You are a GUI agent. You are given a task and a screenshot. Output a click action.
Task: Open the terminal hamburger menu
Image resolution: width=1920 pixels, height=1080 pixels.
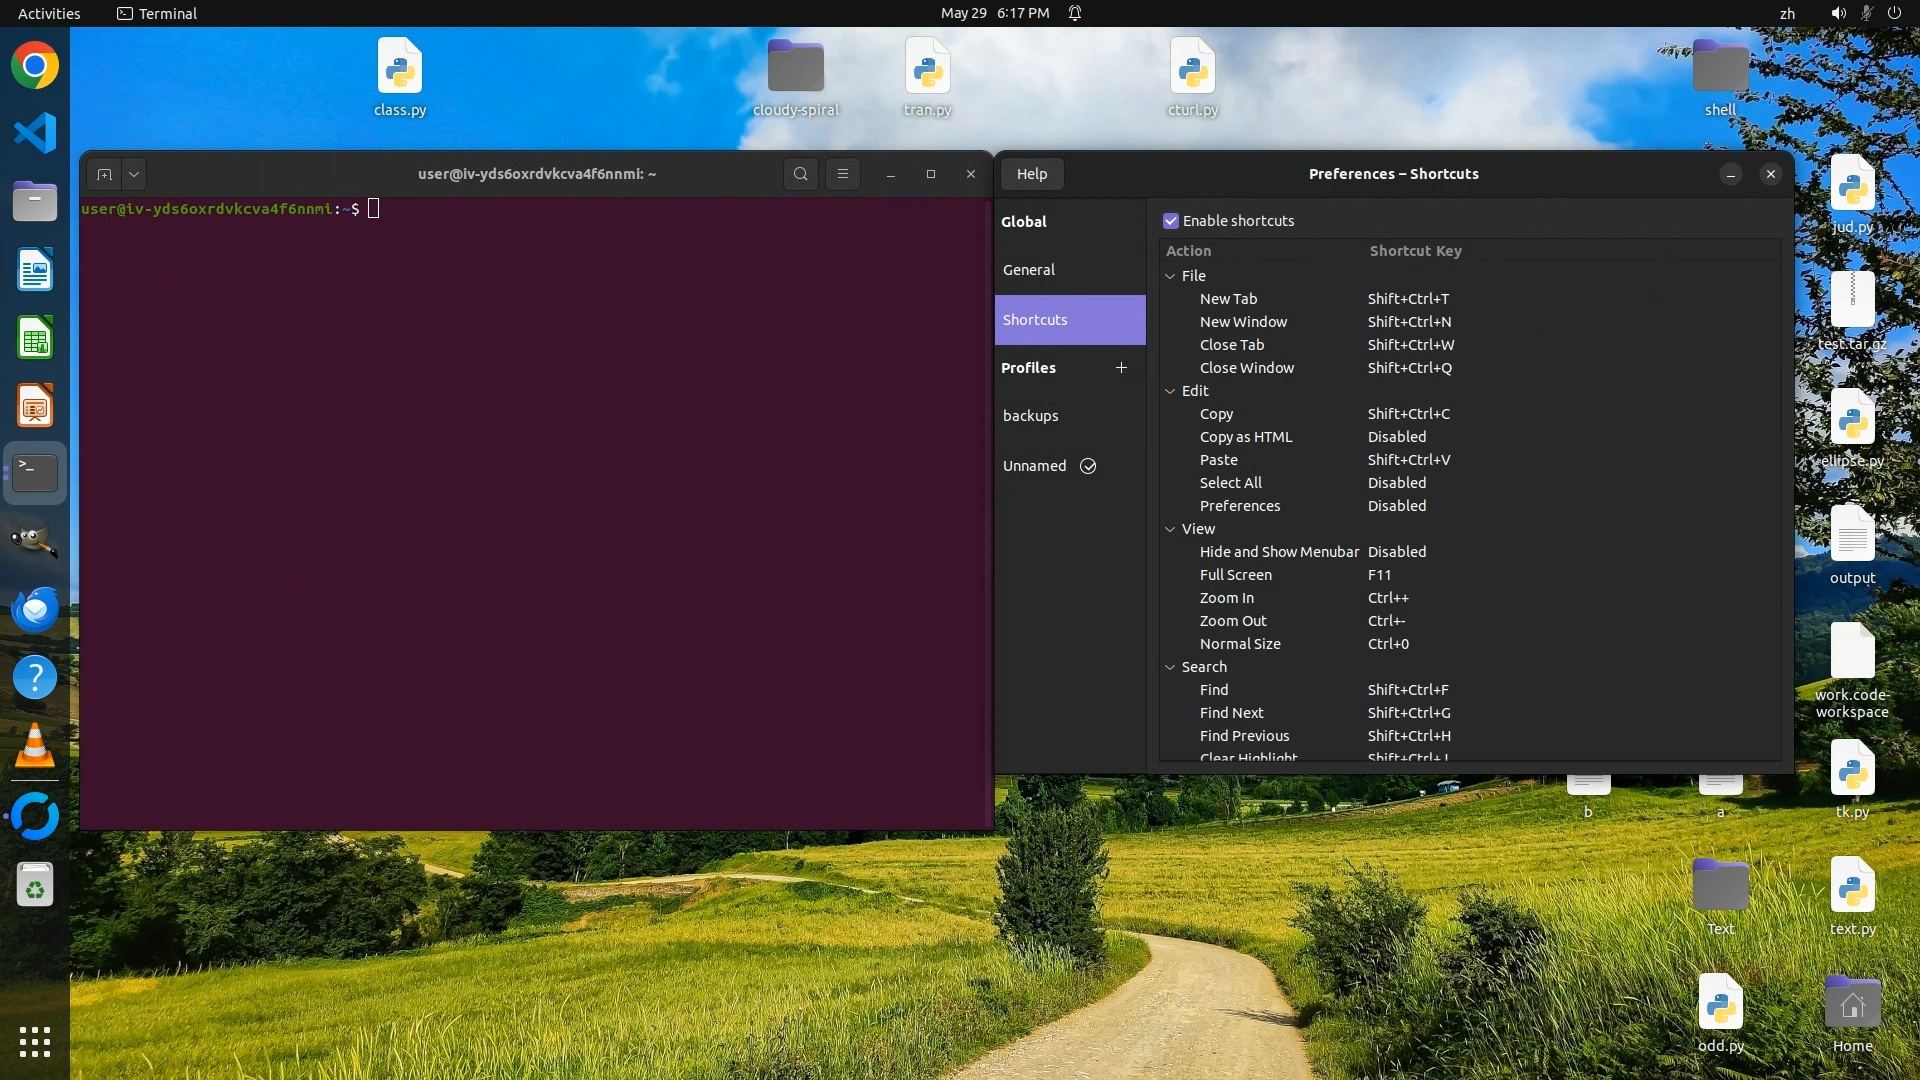click(x=843, y=174)
